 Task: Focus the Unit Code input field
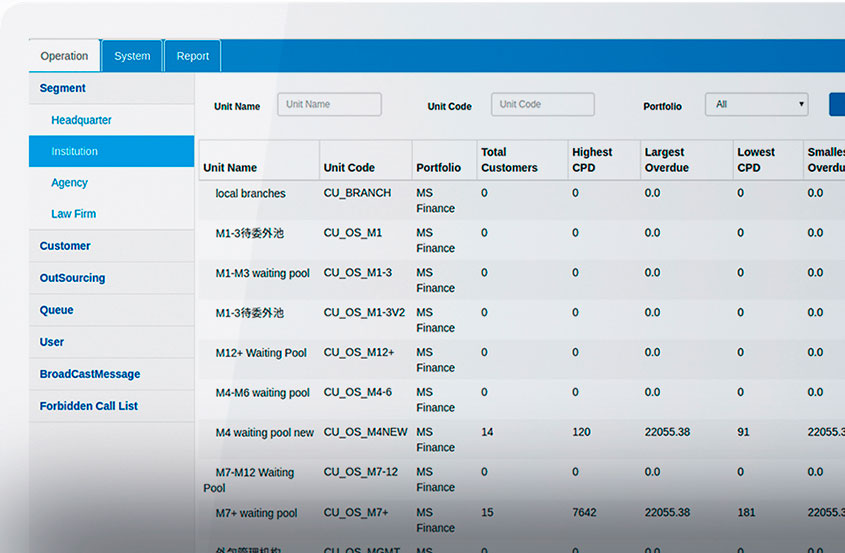pyautogui.click(x=543, y=105)
